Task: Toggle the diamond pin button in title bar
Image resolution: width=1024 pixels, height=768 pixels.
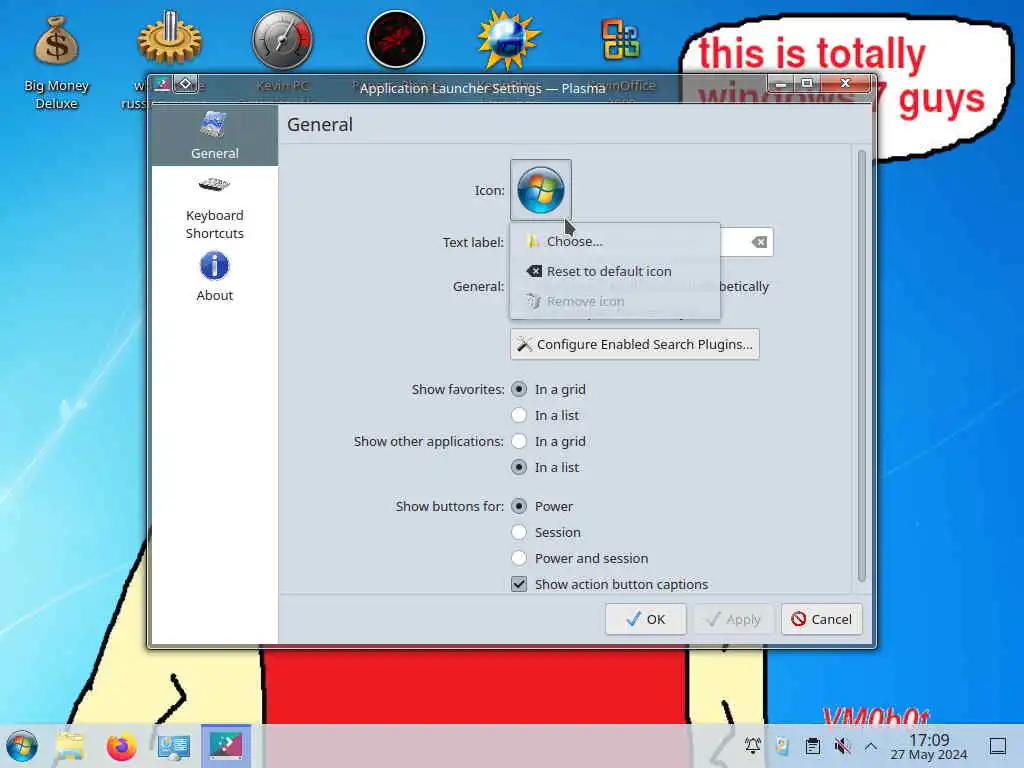Action: [x=185, y=84]
